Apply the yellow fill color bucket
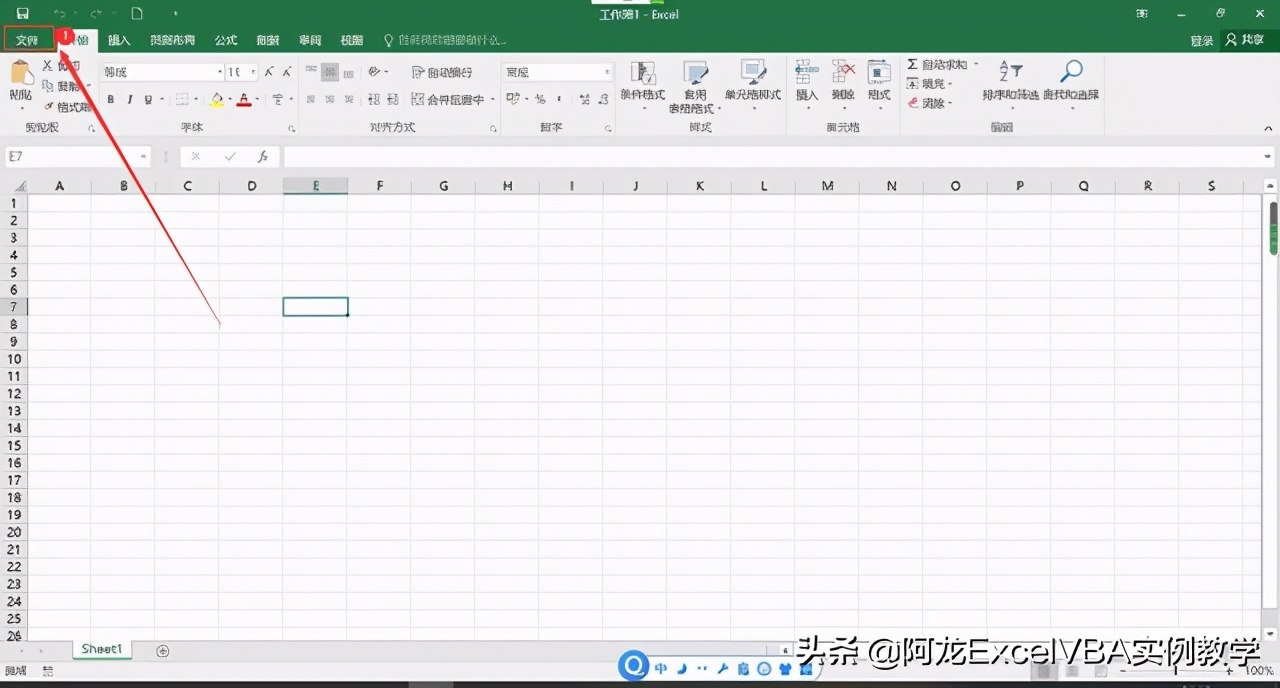 [x=217, y=99]
